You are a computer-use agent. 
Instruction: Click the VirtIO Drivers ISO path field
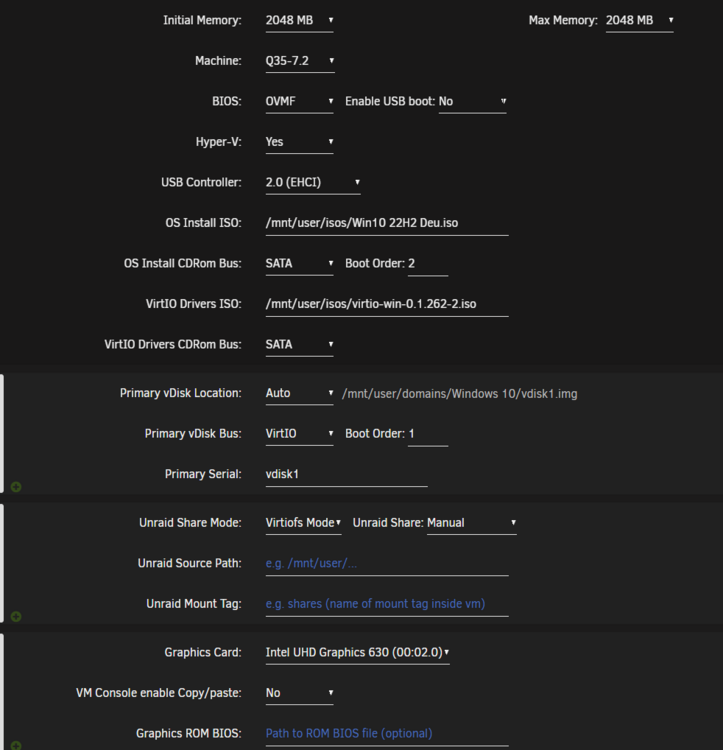click(387, 304)
